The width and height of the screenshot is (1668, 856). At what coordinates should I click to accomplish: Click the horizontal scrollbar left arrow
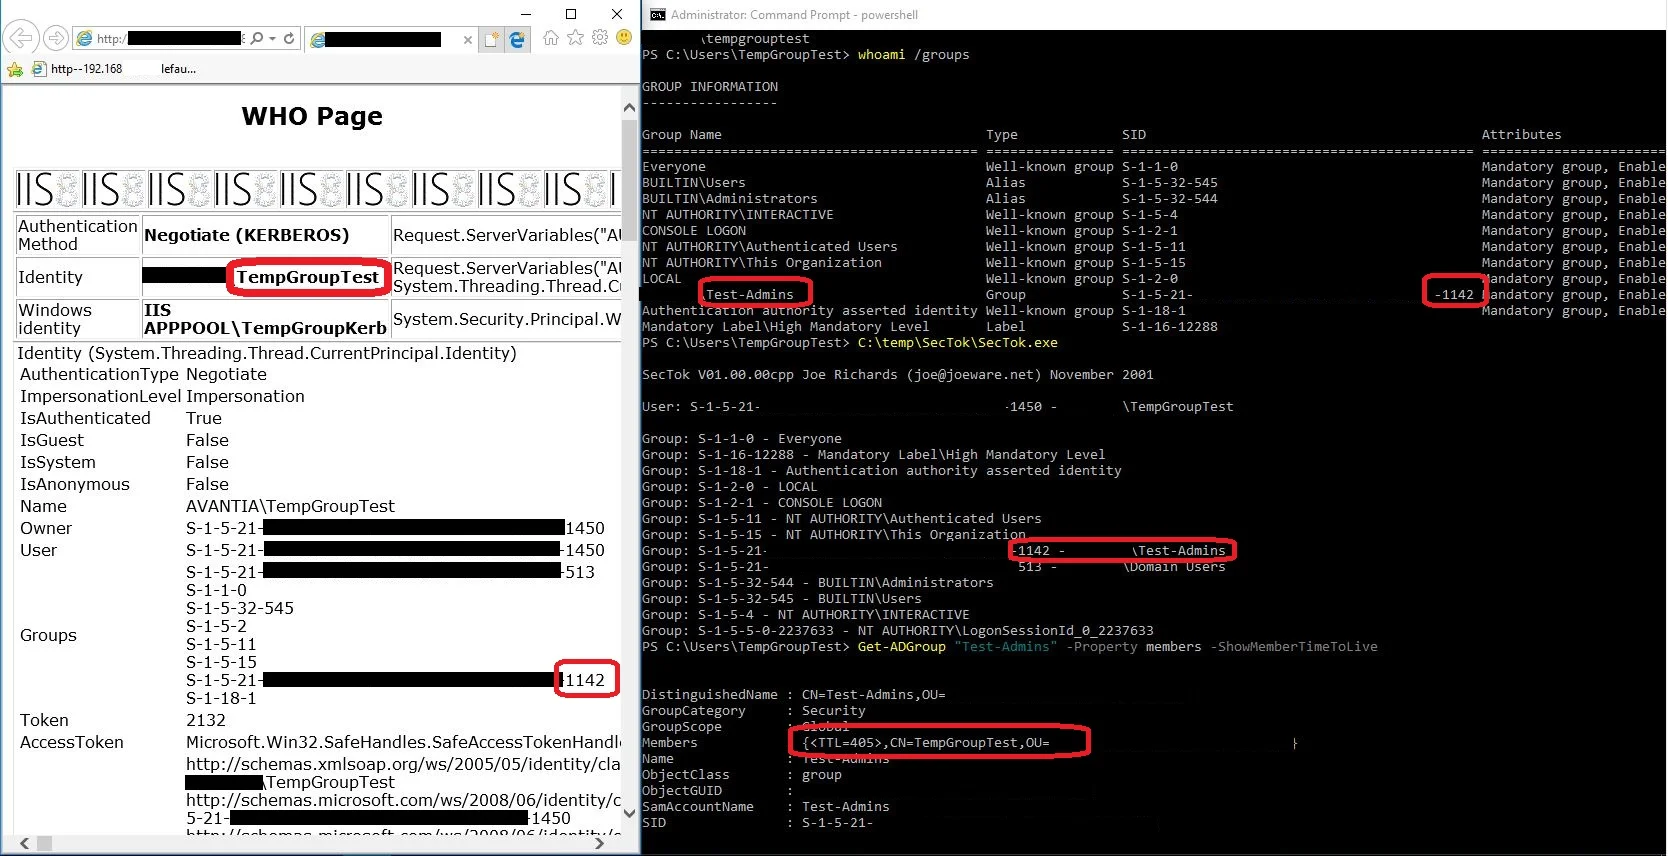pyautogui.click(x=24, y=844)
